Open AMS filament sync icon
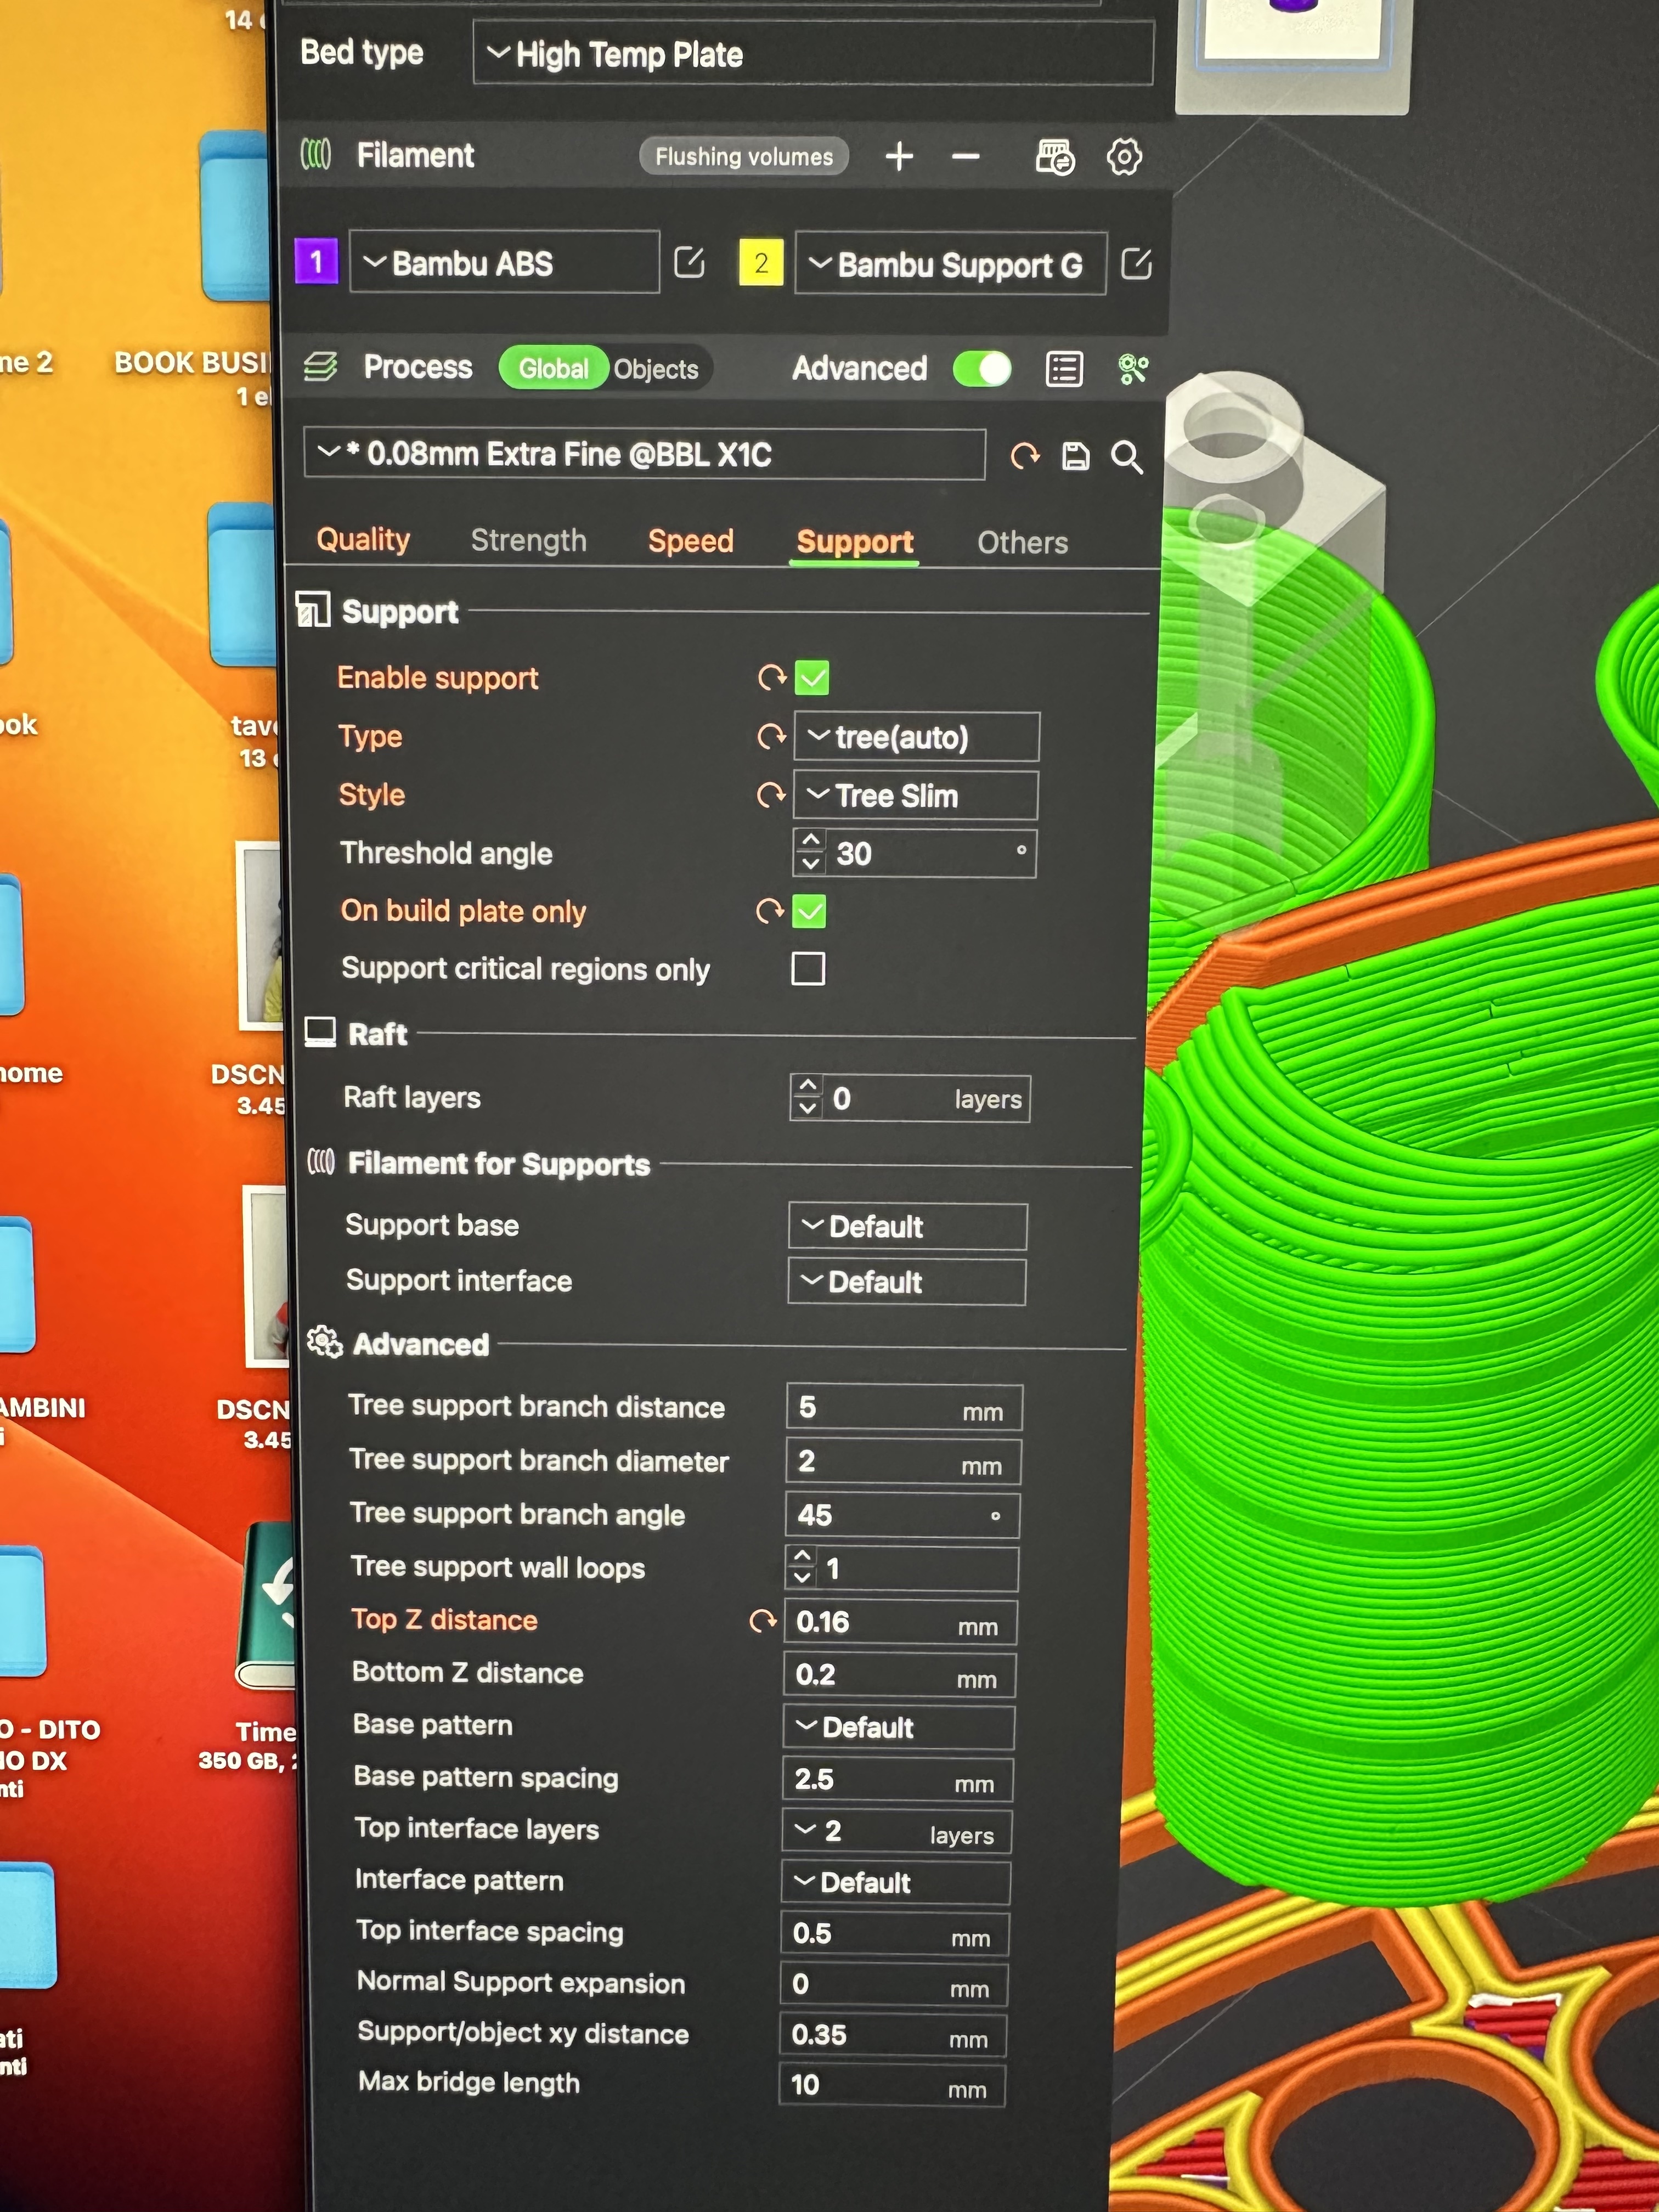 [x=1055, y=157]
